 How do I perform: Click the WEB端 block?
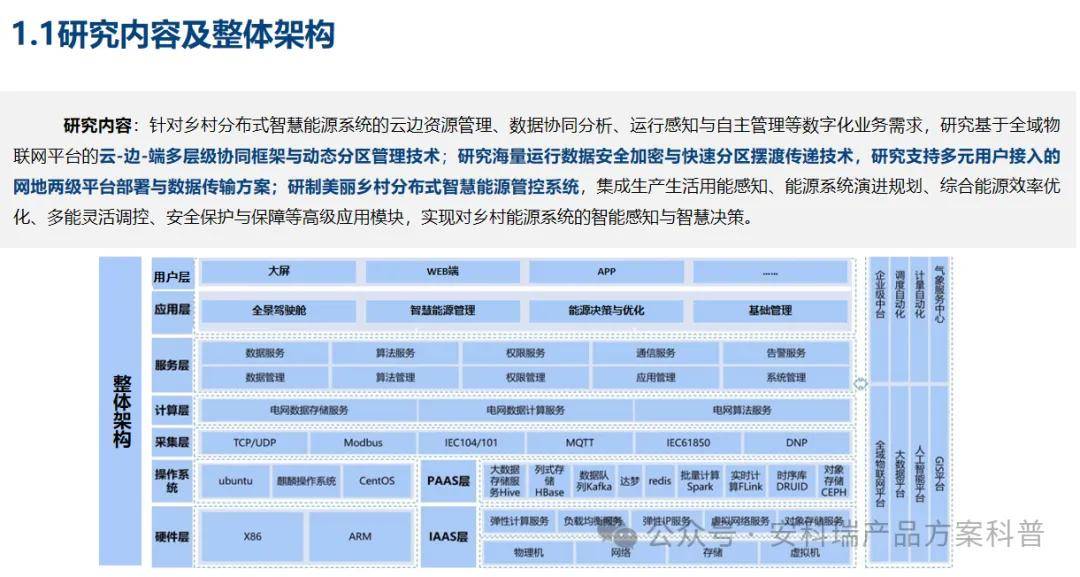tap(442, 271)
